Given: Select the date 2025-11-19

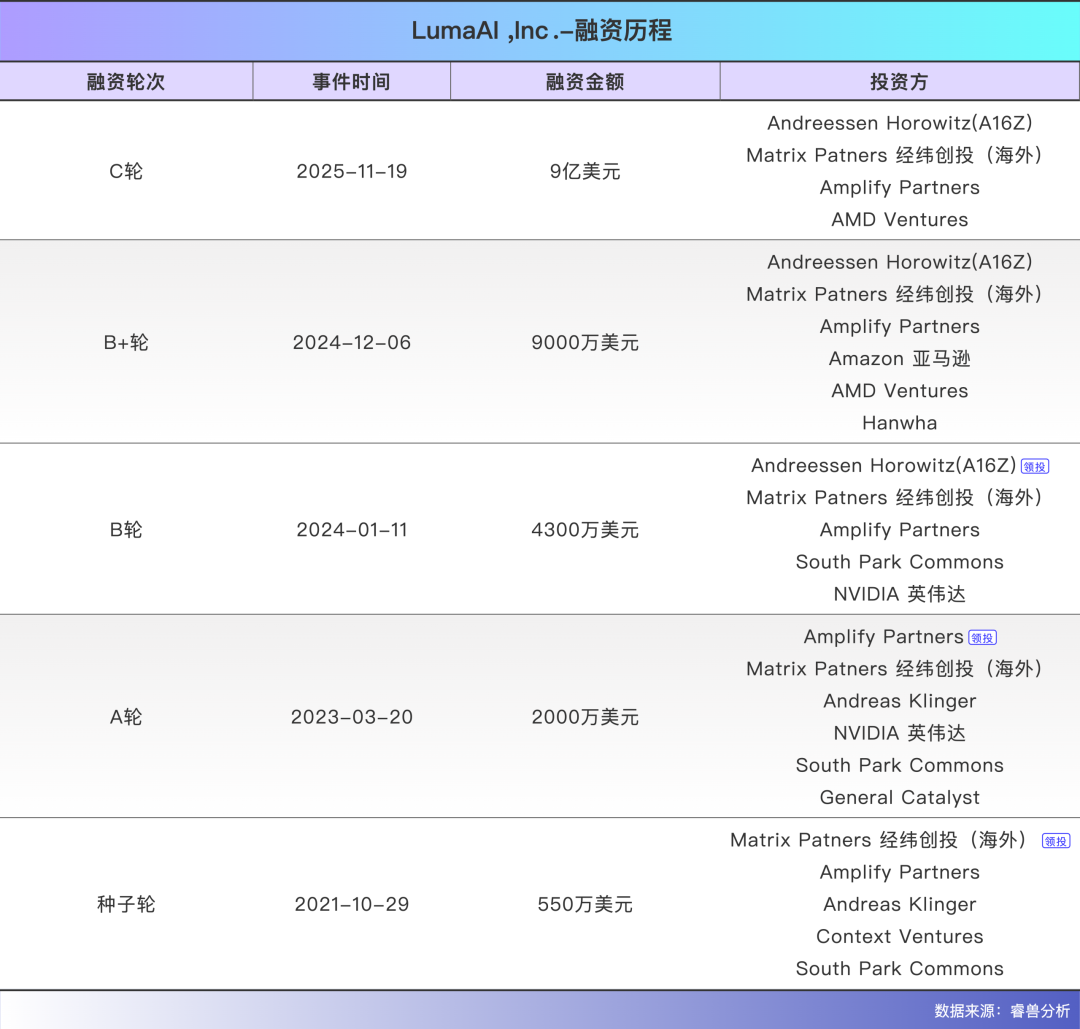Looking at the screenshot, I should 351,171.
